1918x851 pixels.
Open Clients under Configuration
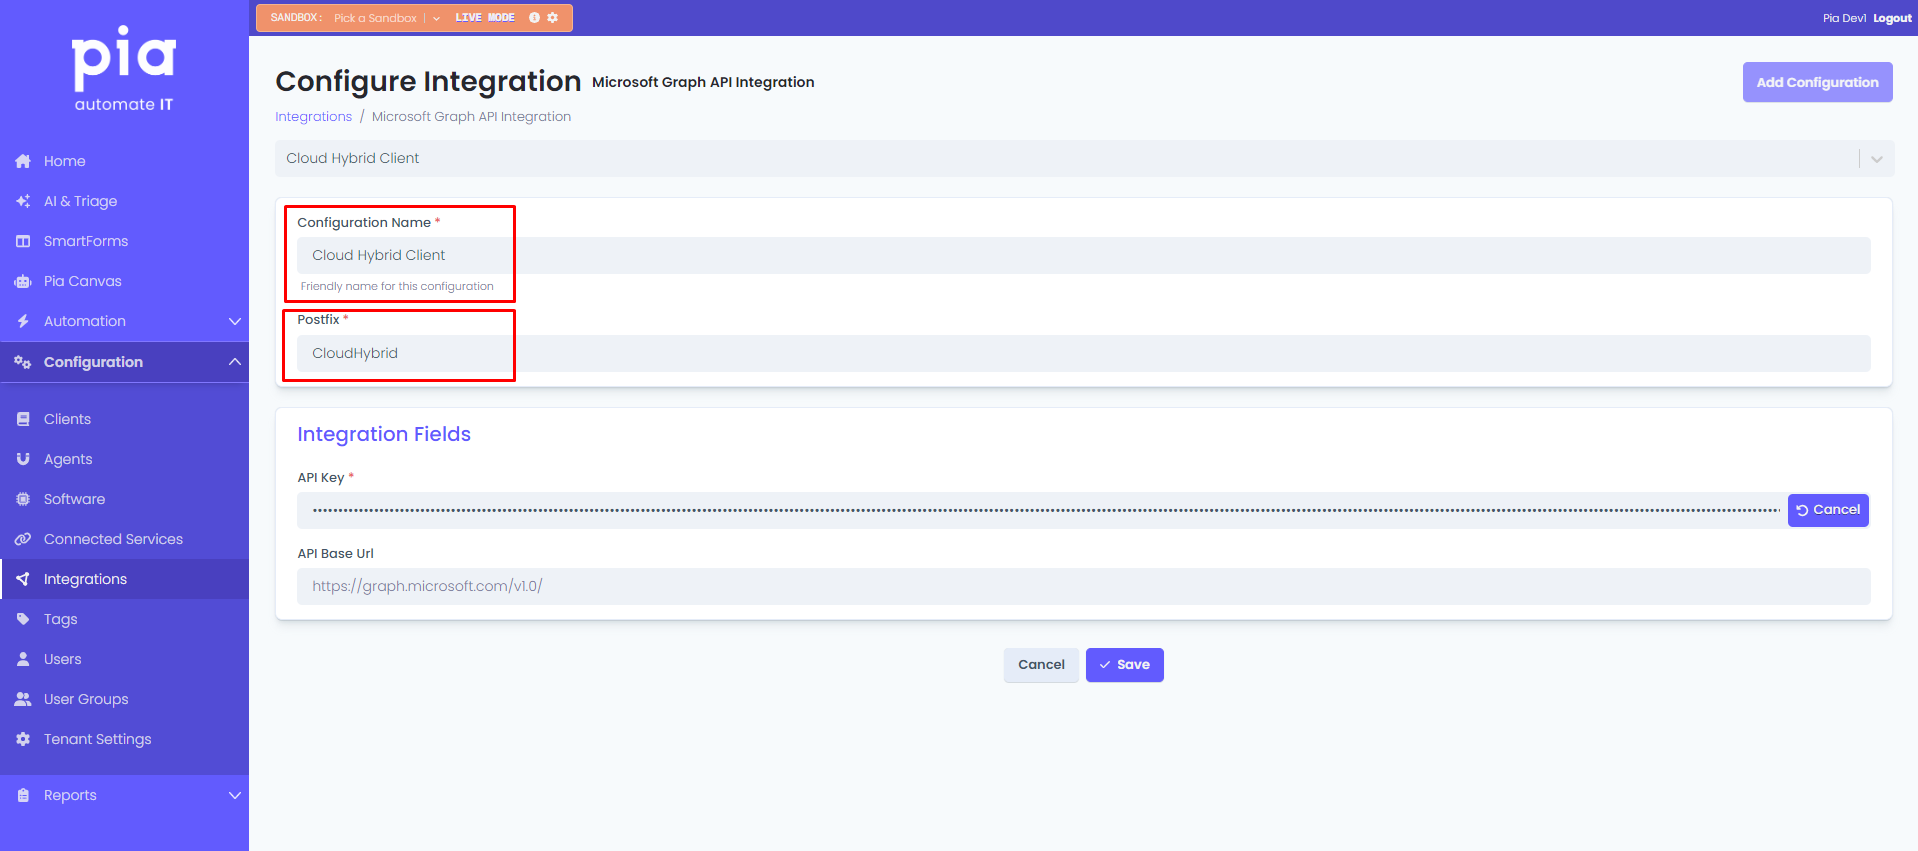(x=124, y=419)
